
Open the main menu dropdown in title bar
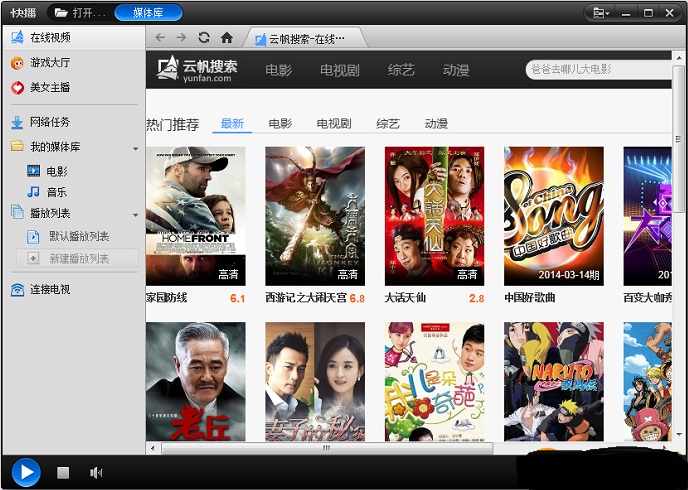(600, 13)
